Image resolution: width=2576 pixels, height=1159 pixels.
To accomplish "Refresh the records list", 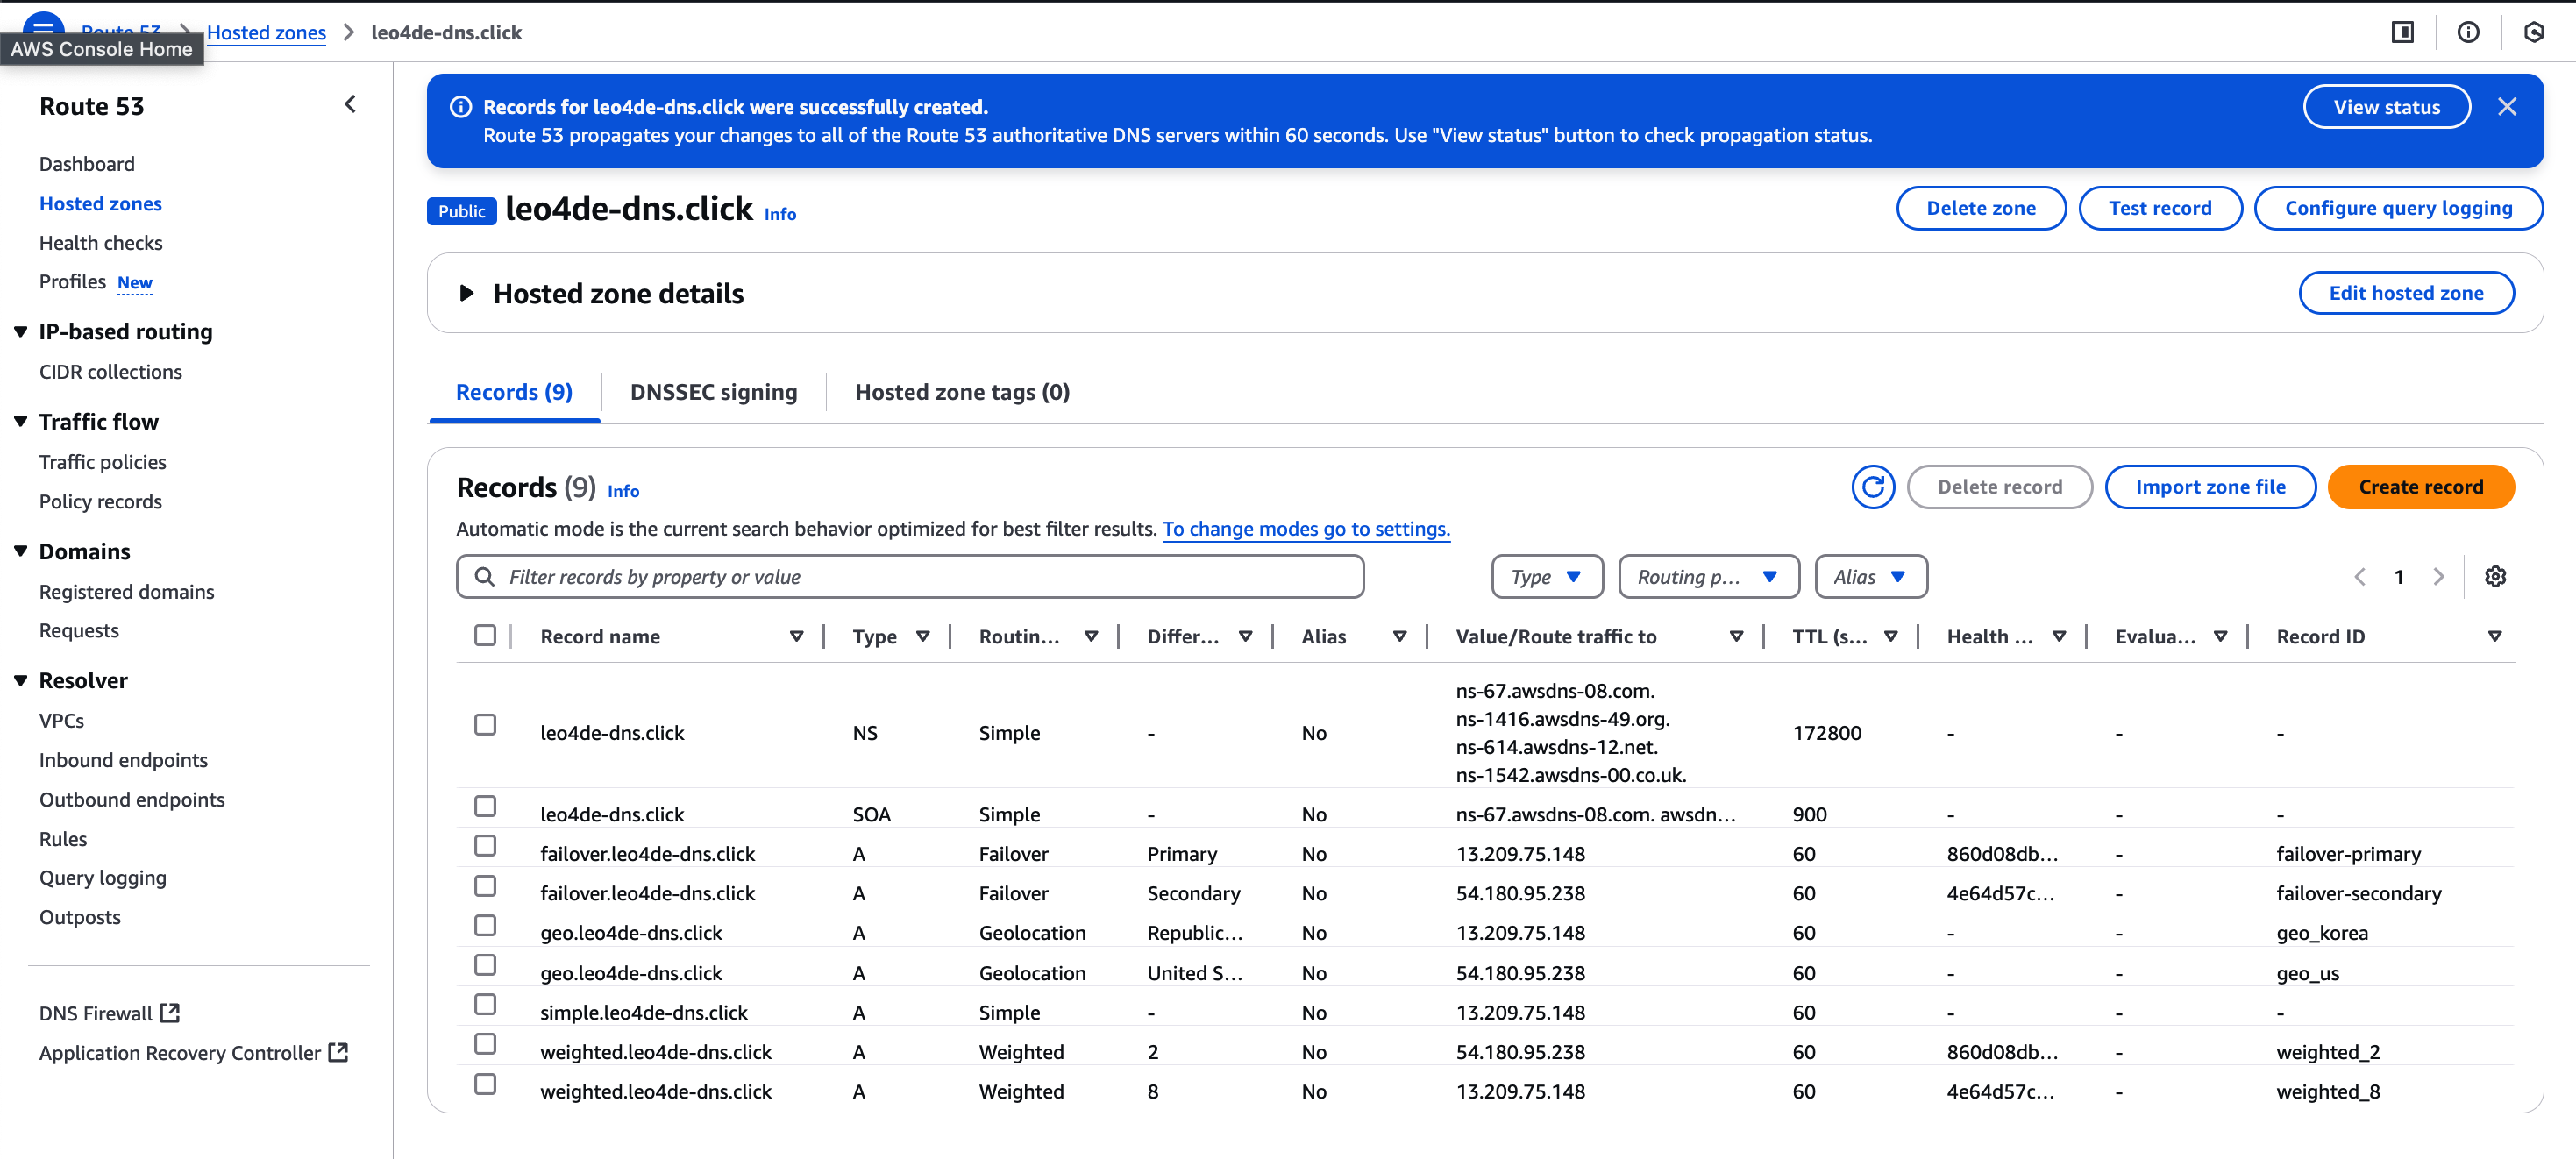I will click(x=1874, y=487).
